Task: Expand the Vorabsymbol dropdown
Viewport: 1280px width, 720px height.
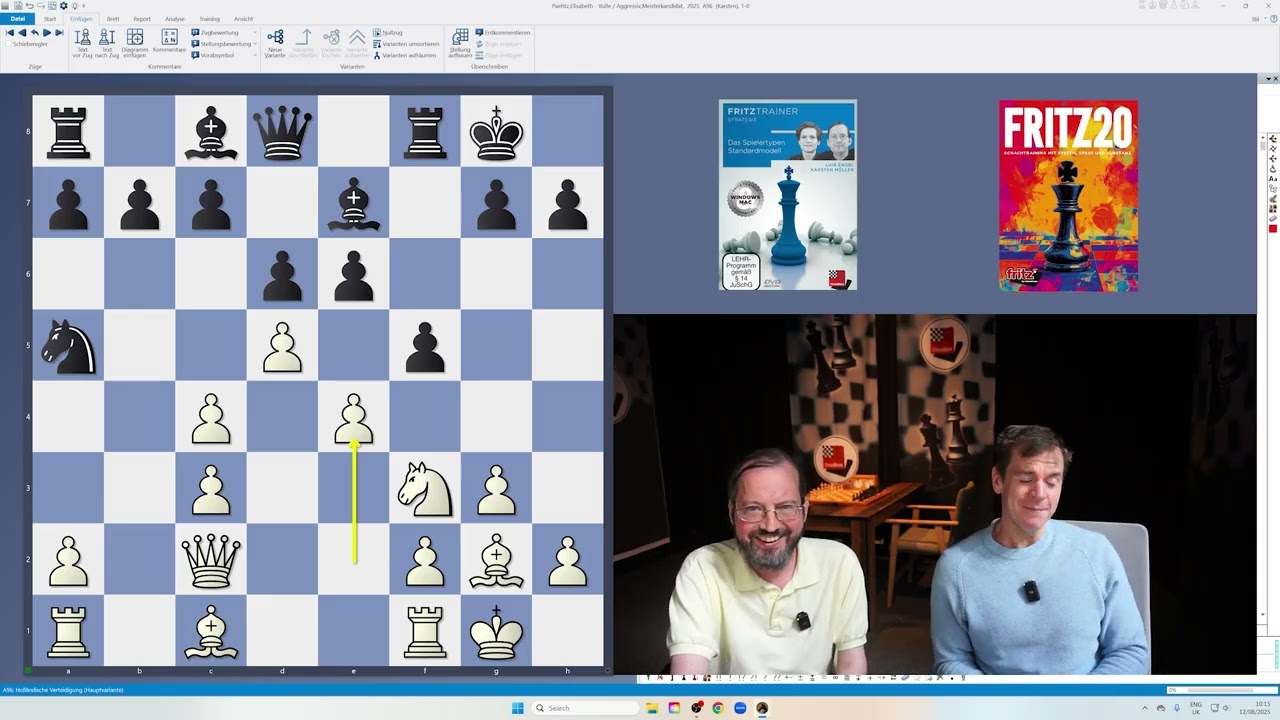Action: coord(255,55)
